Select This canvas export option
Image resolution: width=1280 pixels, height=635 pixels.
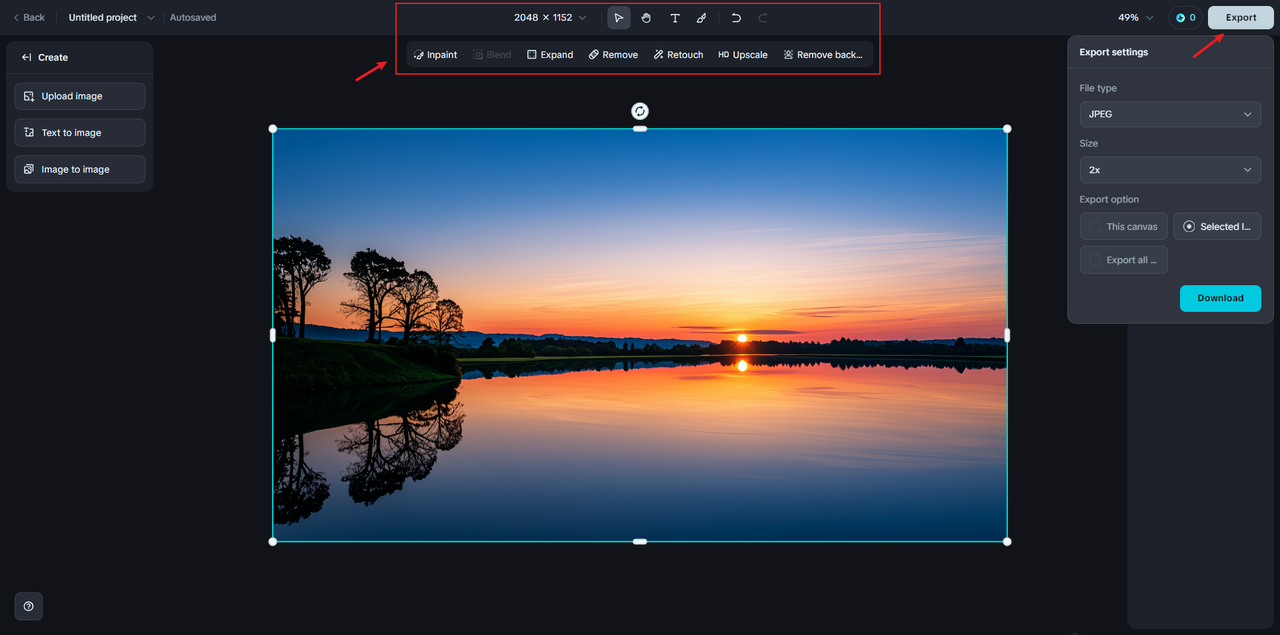(1124, 227)
